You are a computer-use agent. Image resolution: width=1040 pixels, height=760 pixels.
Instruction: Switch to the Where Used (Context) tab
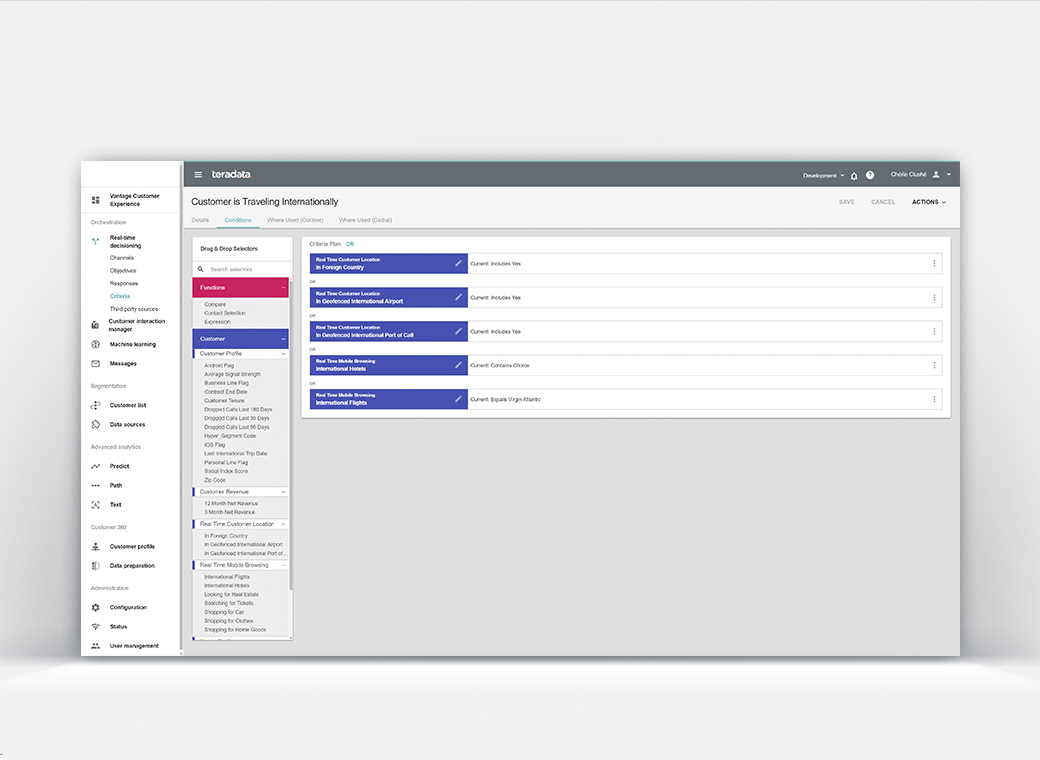(x=295, y=219)
